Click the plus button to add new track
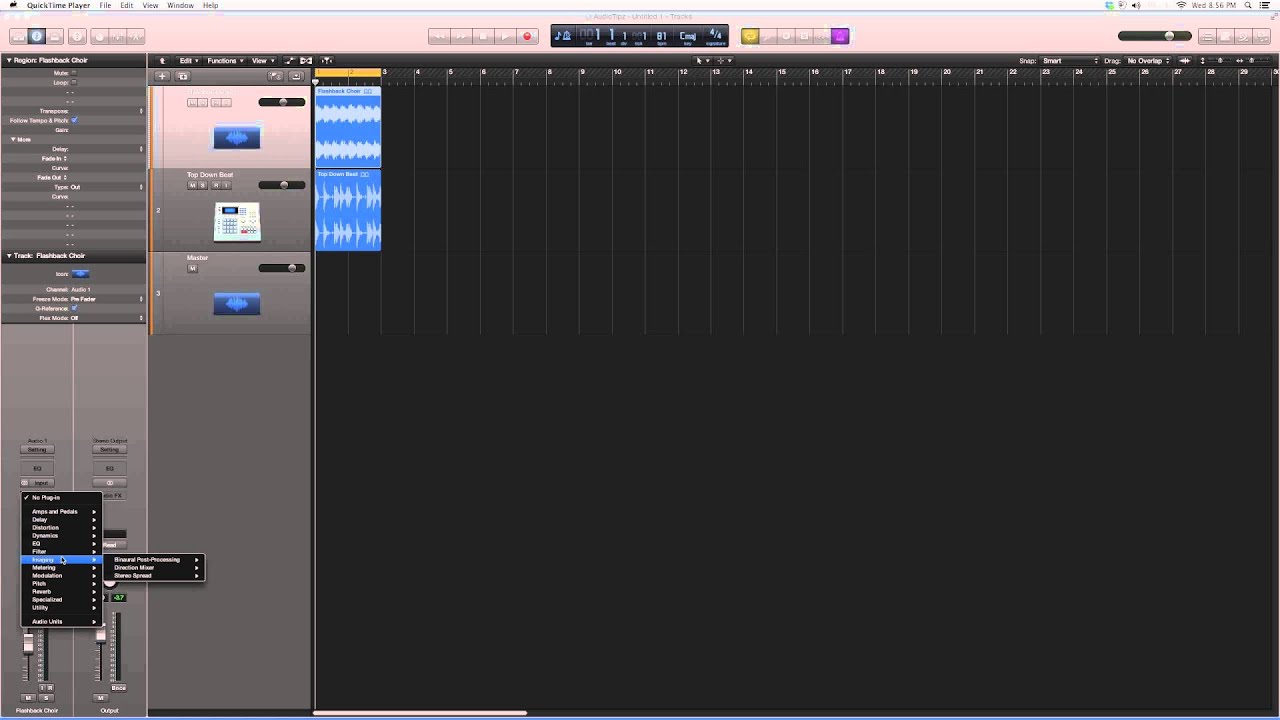Screen dimensions: 1280x720 coord(162,76)
